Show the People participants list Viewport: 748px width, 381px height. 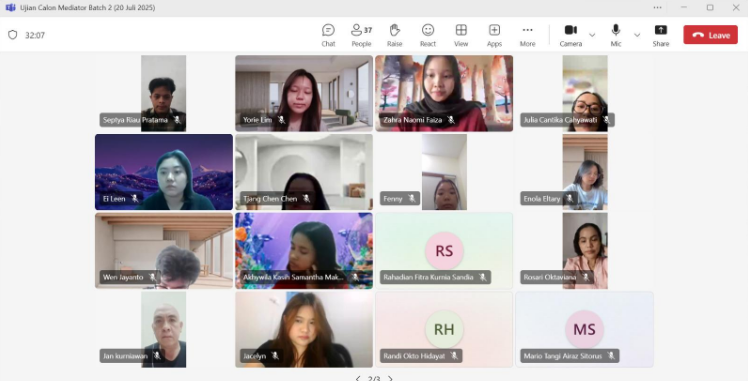(x=361, y=35)
